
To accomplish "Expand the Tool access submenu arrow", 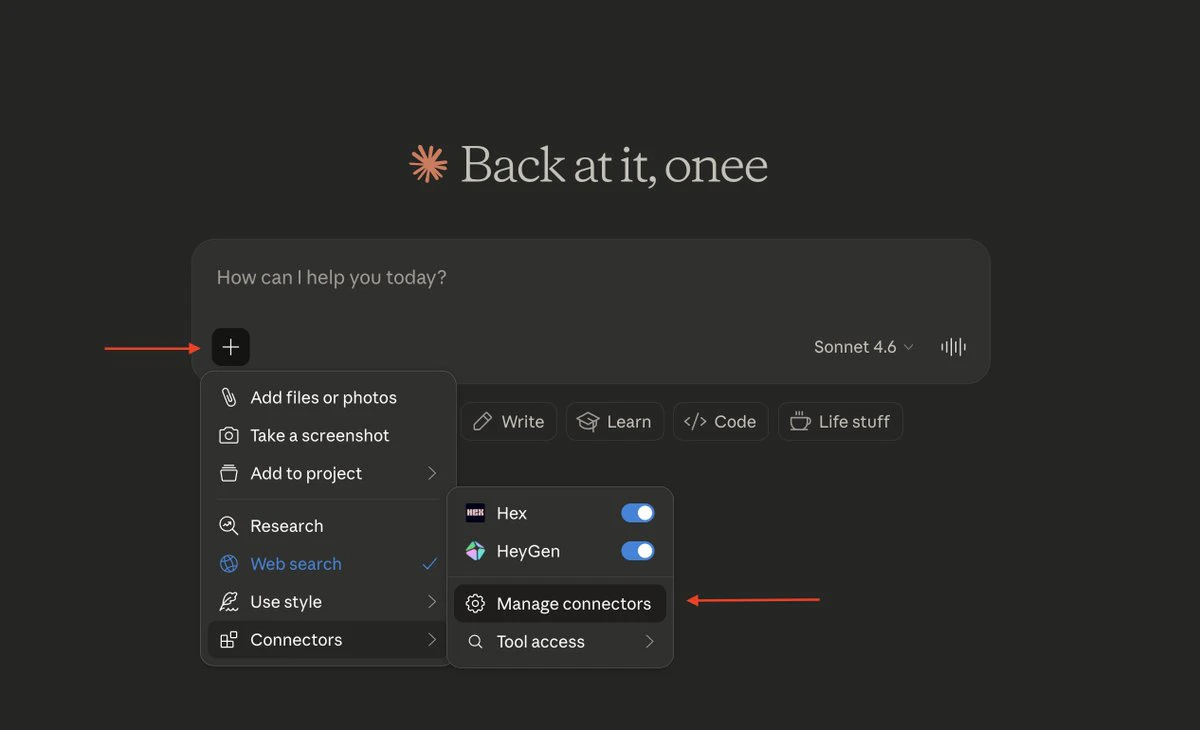I will (650, 642).
